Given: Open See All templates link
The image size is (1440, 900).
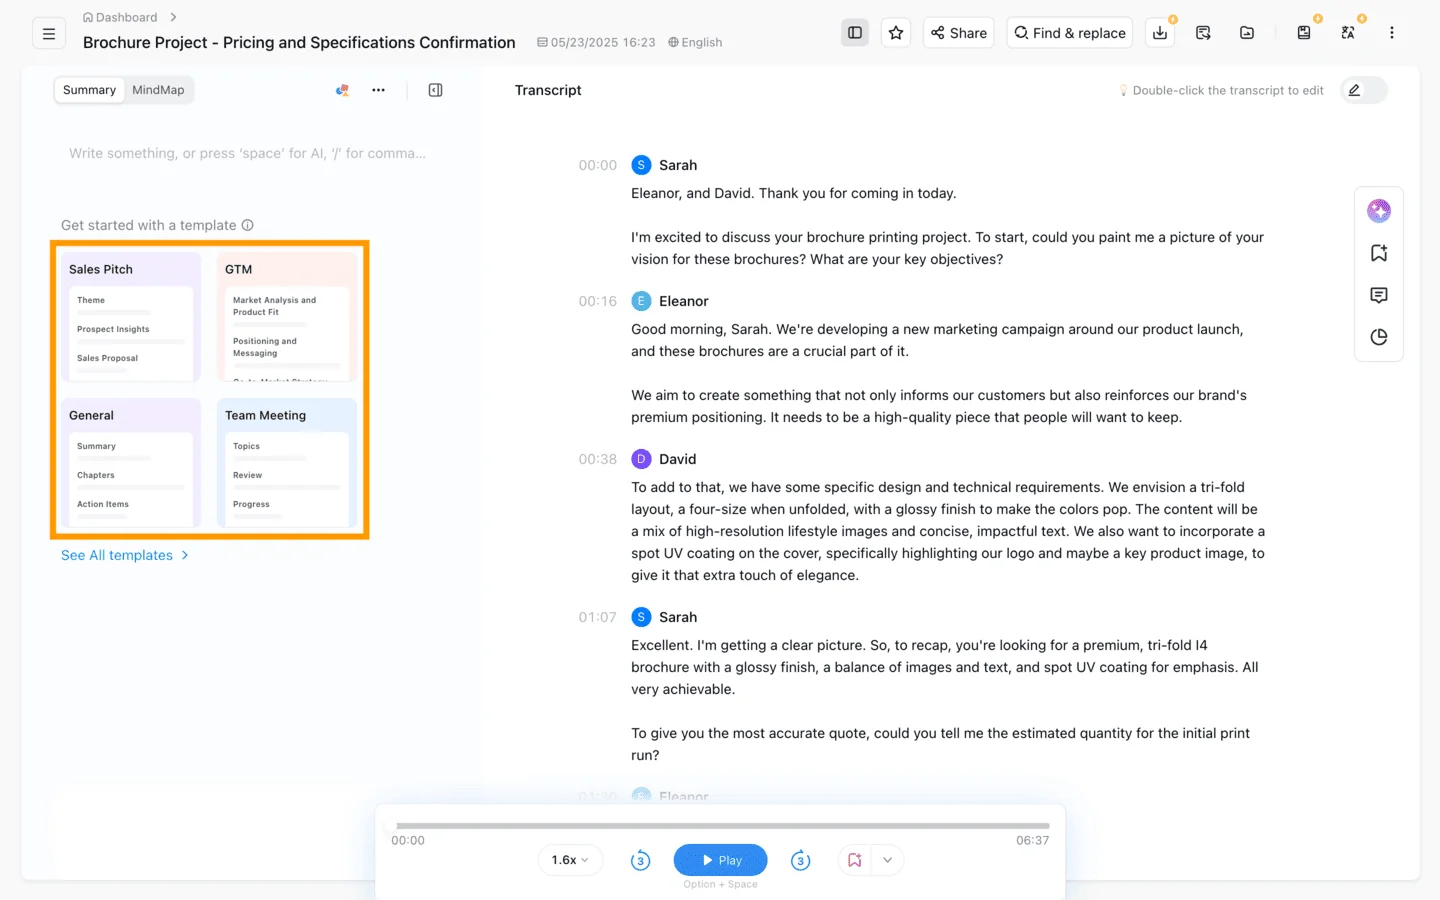Looking at the screenshot, I should pos(125,555).
